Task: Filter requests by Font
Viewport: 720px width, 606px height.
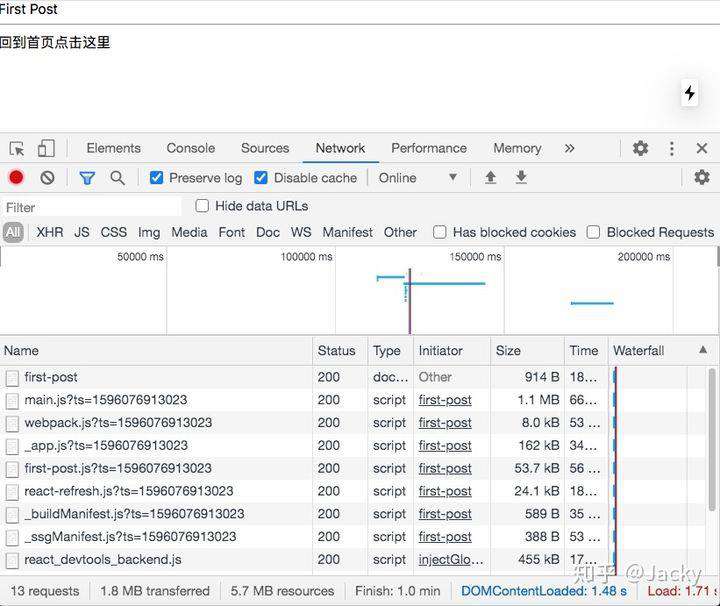Action: [231, 232]
